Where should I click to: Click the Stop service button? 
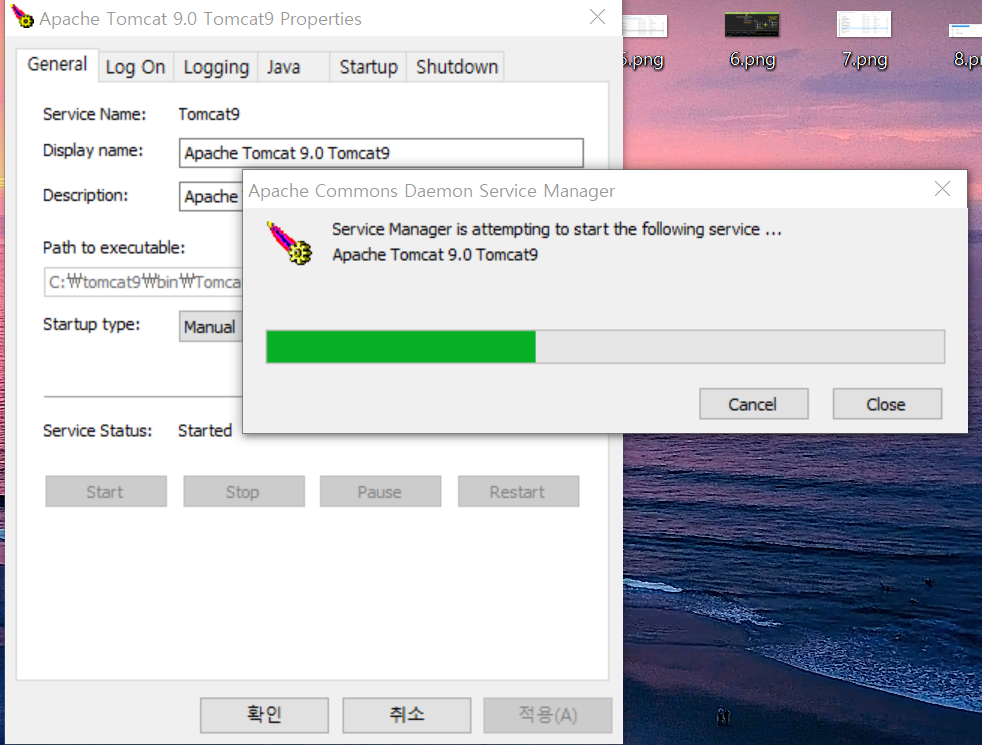tap(244, 491)
